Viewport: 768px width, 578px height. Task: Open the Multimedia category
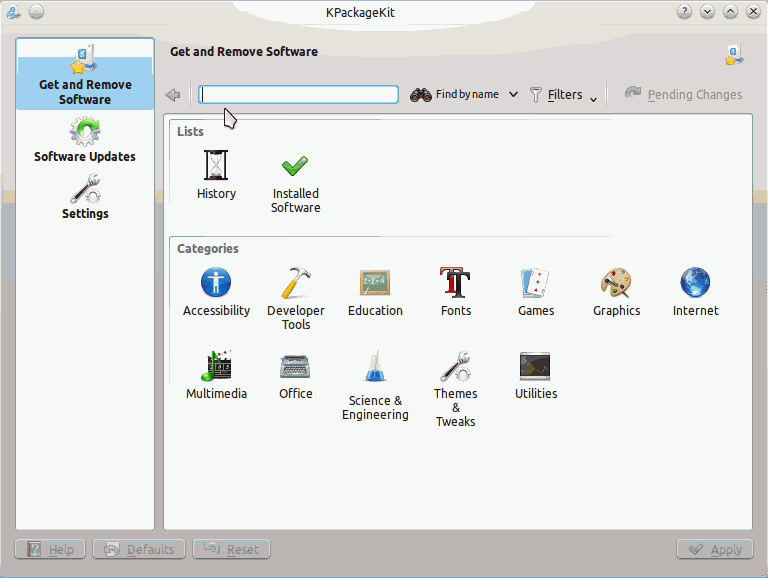coord(216,375)
